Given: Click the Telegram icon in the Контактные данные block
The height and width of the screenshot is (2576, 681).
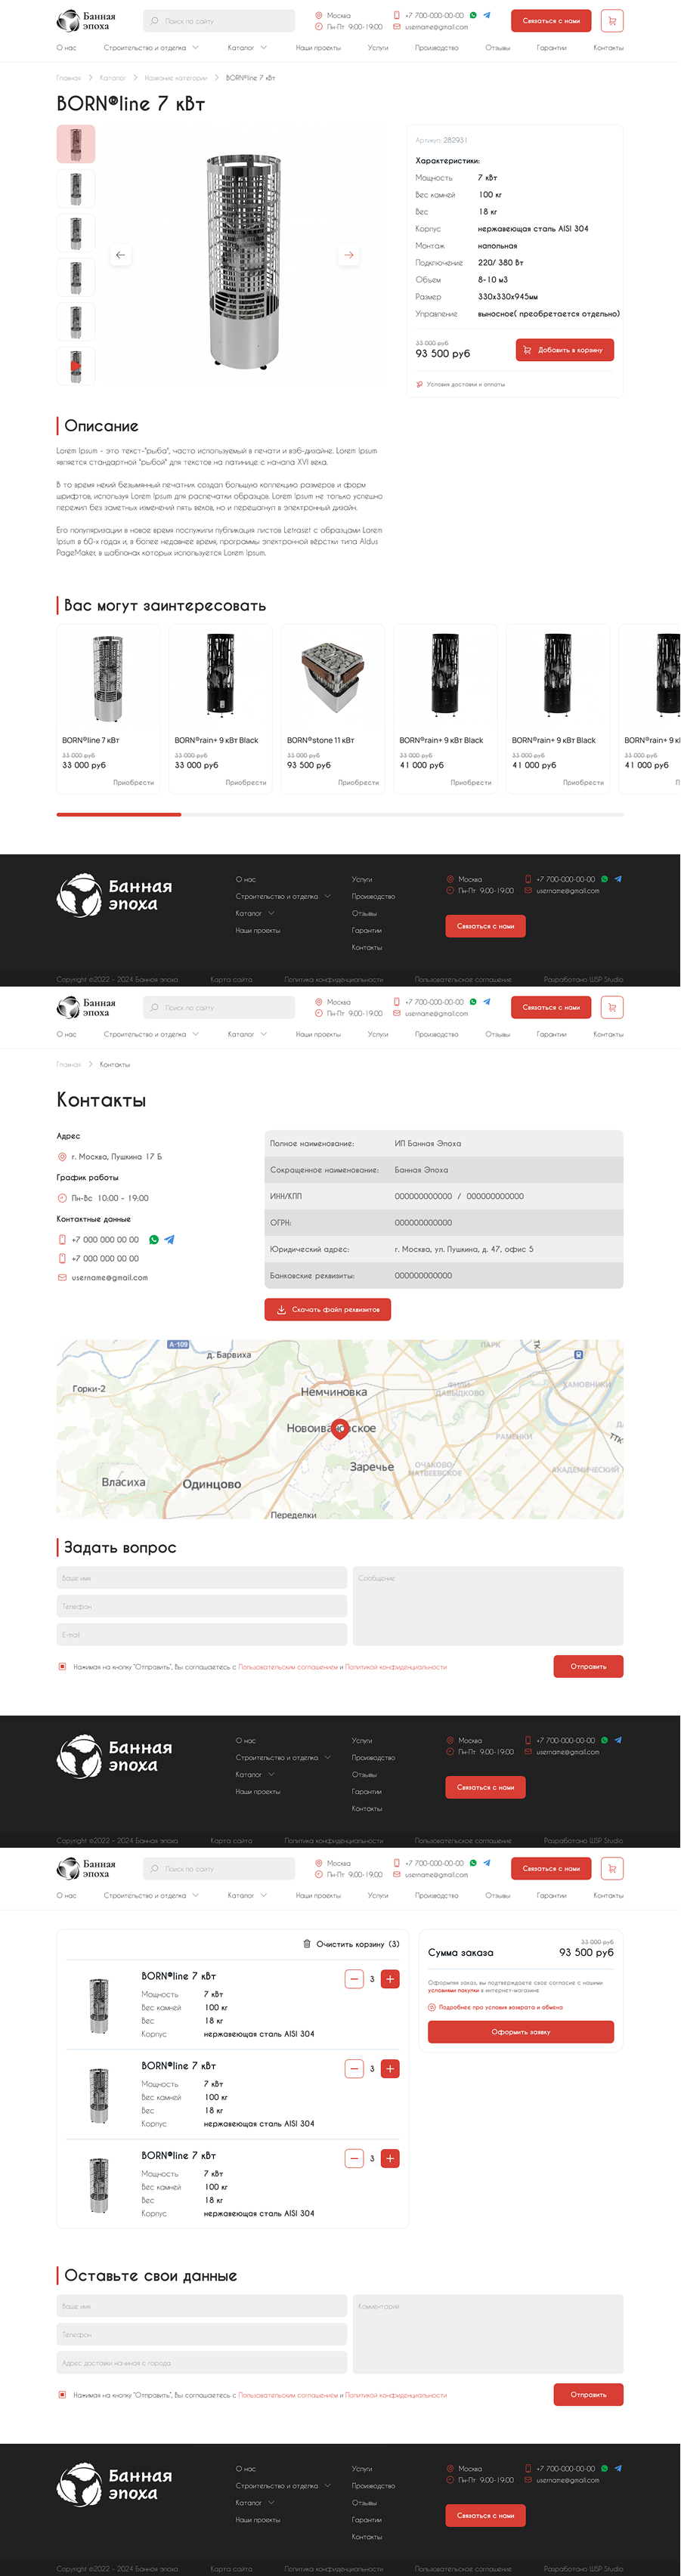Looking at the screenshot, I should click(170, 1240).
